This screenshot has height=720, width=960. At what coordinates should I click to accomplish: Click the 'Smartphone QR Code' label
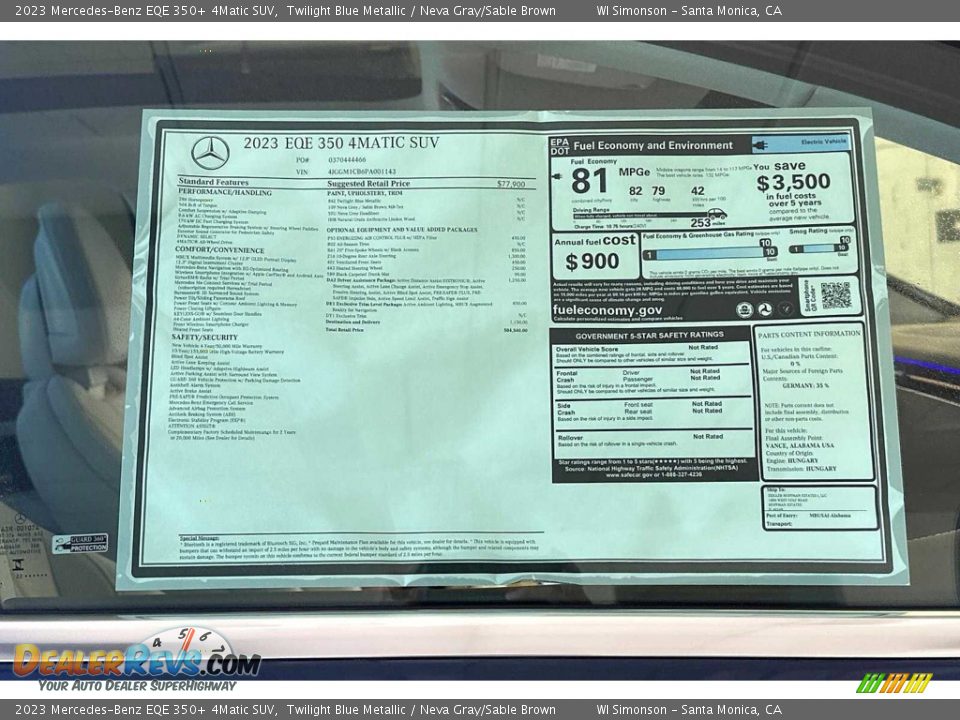pos(809,296)
